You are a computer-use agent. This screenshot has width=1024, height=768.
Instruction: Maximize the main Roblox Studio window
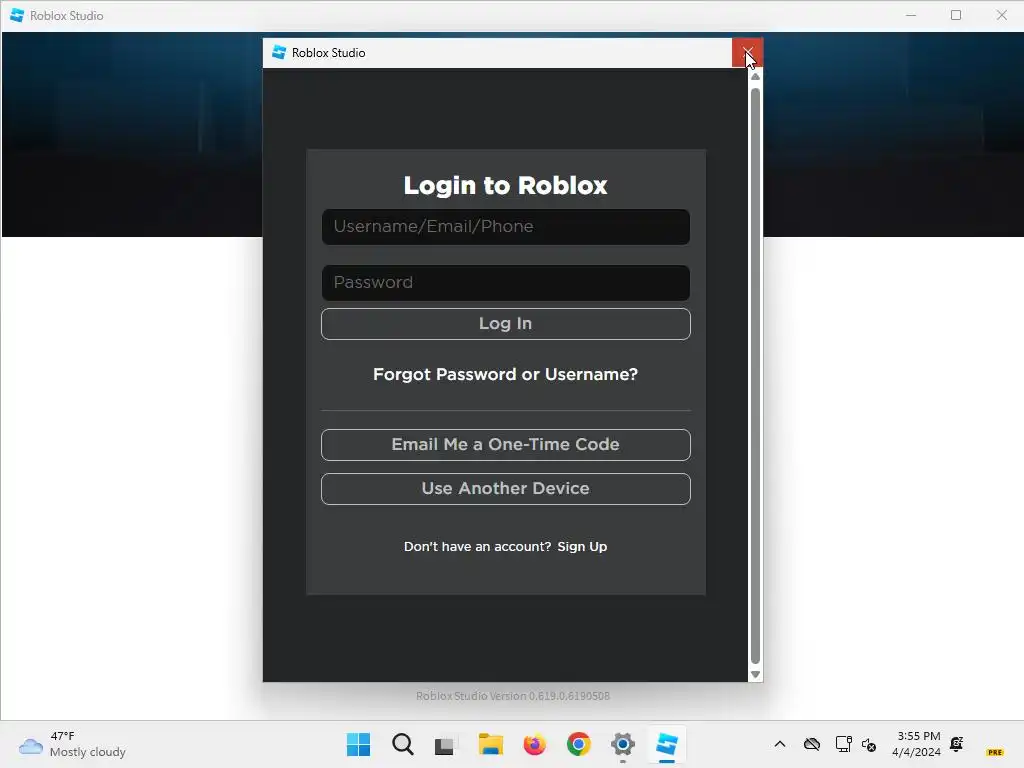tap(956, 15)
